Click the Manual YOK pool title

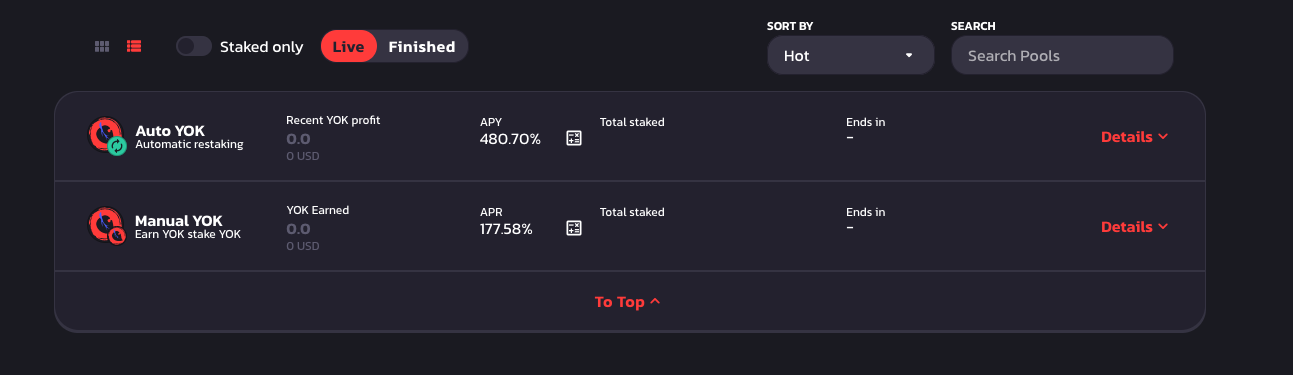[x=179, y=220]
